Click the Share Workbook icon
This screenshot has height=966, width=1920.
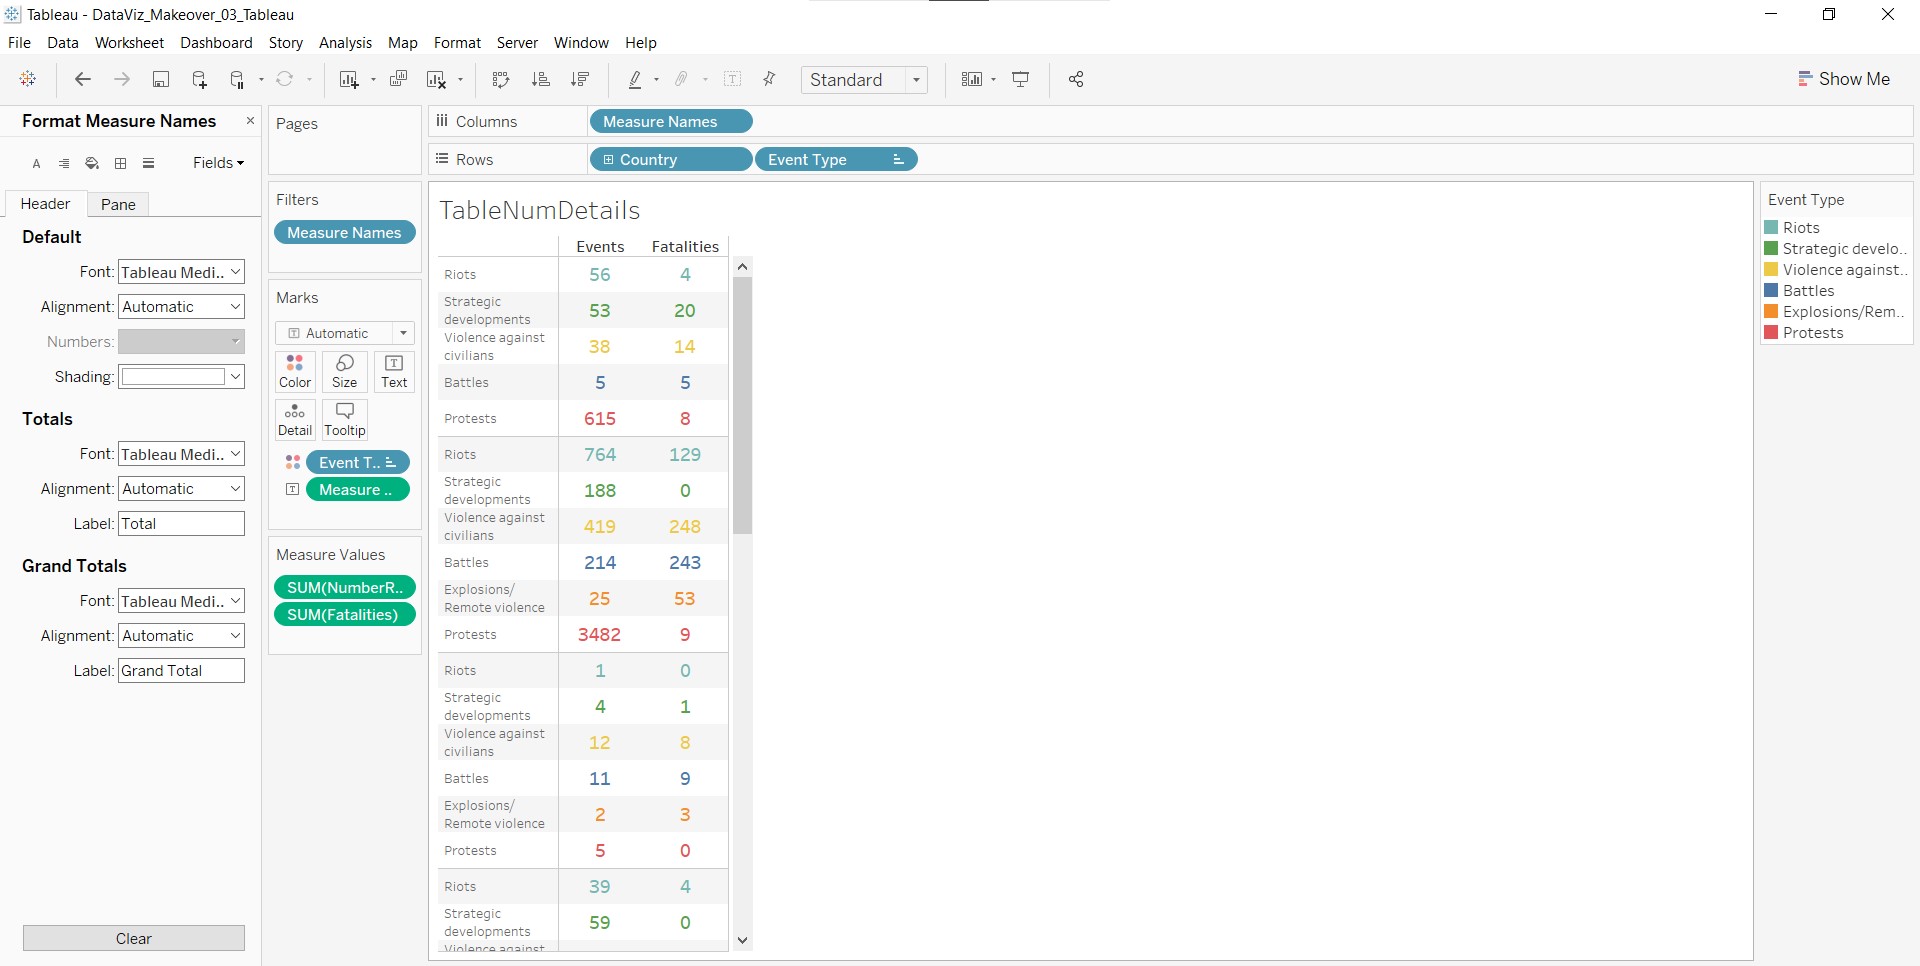(x=1076, y=80)
